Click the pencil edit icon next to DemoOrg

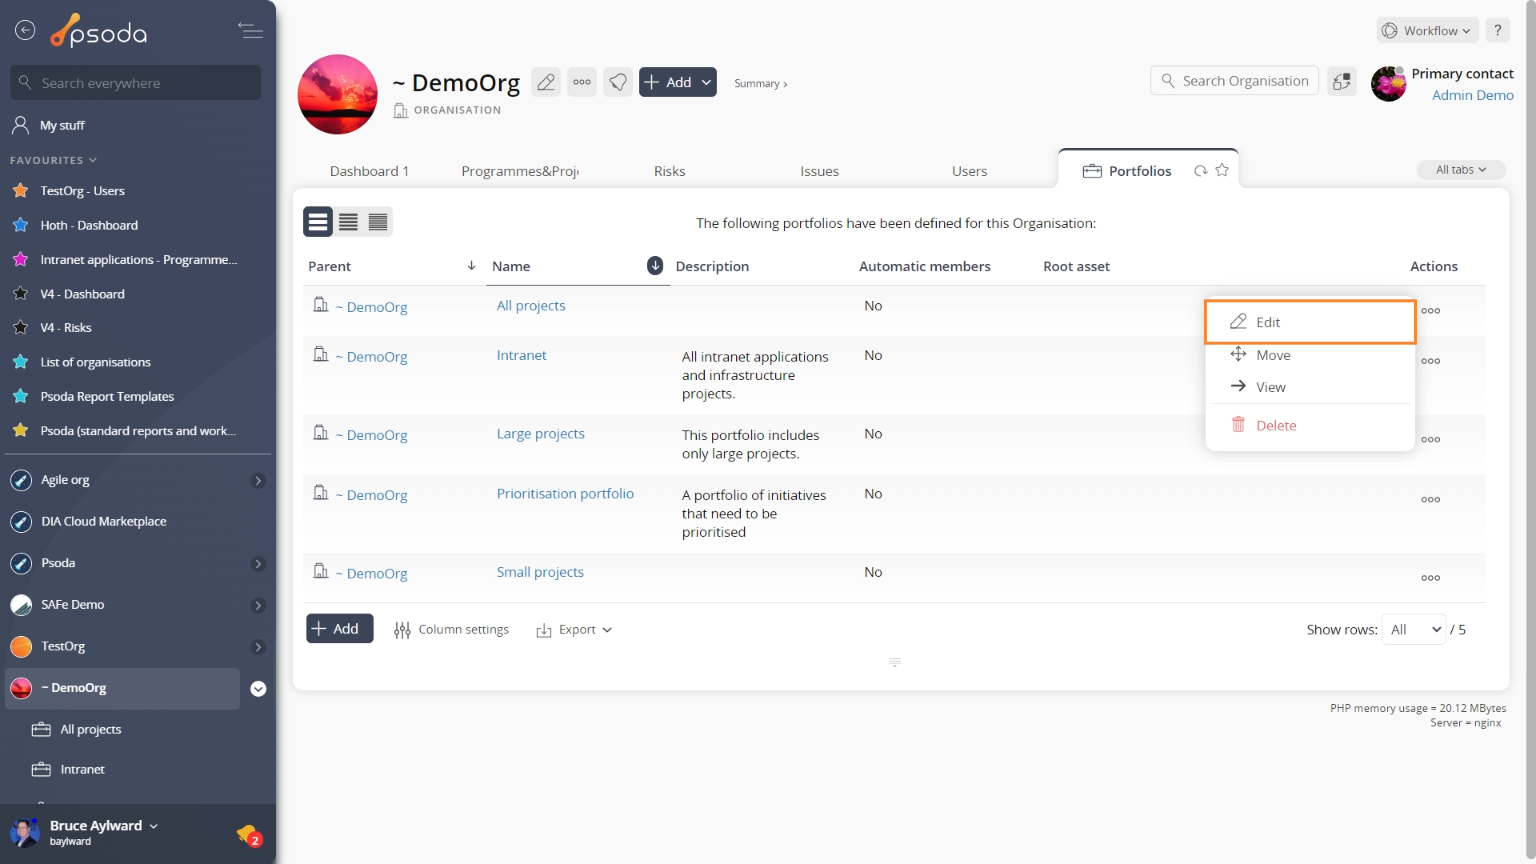[546, 82]
